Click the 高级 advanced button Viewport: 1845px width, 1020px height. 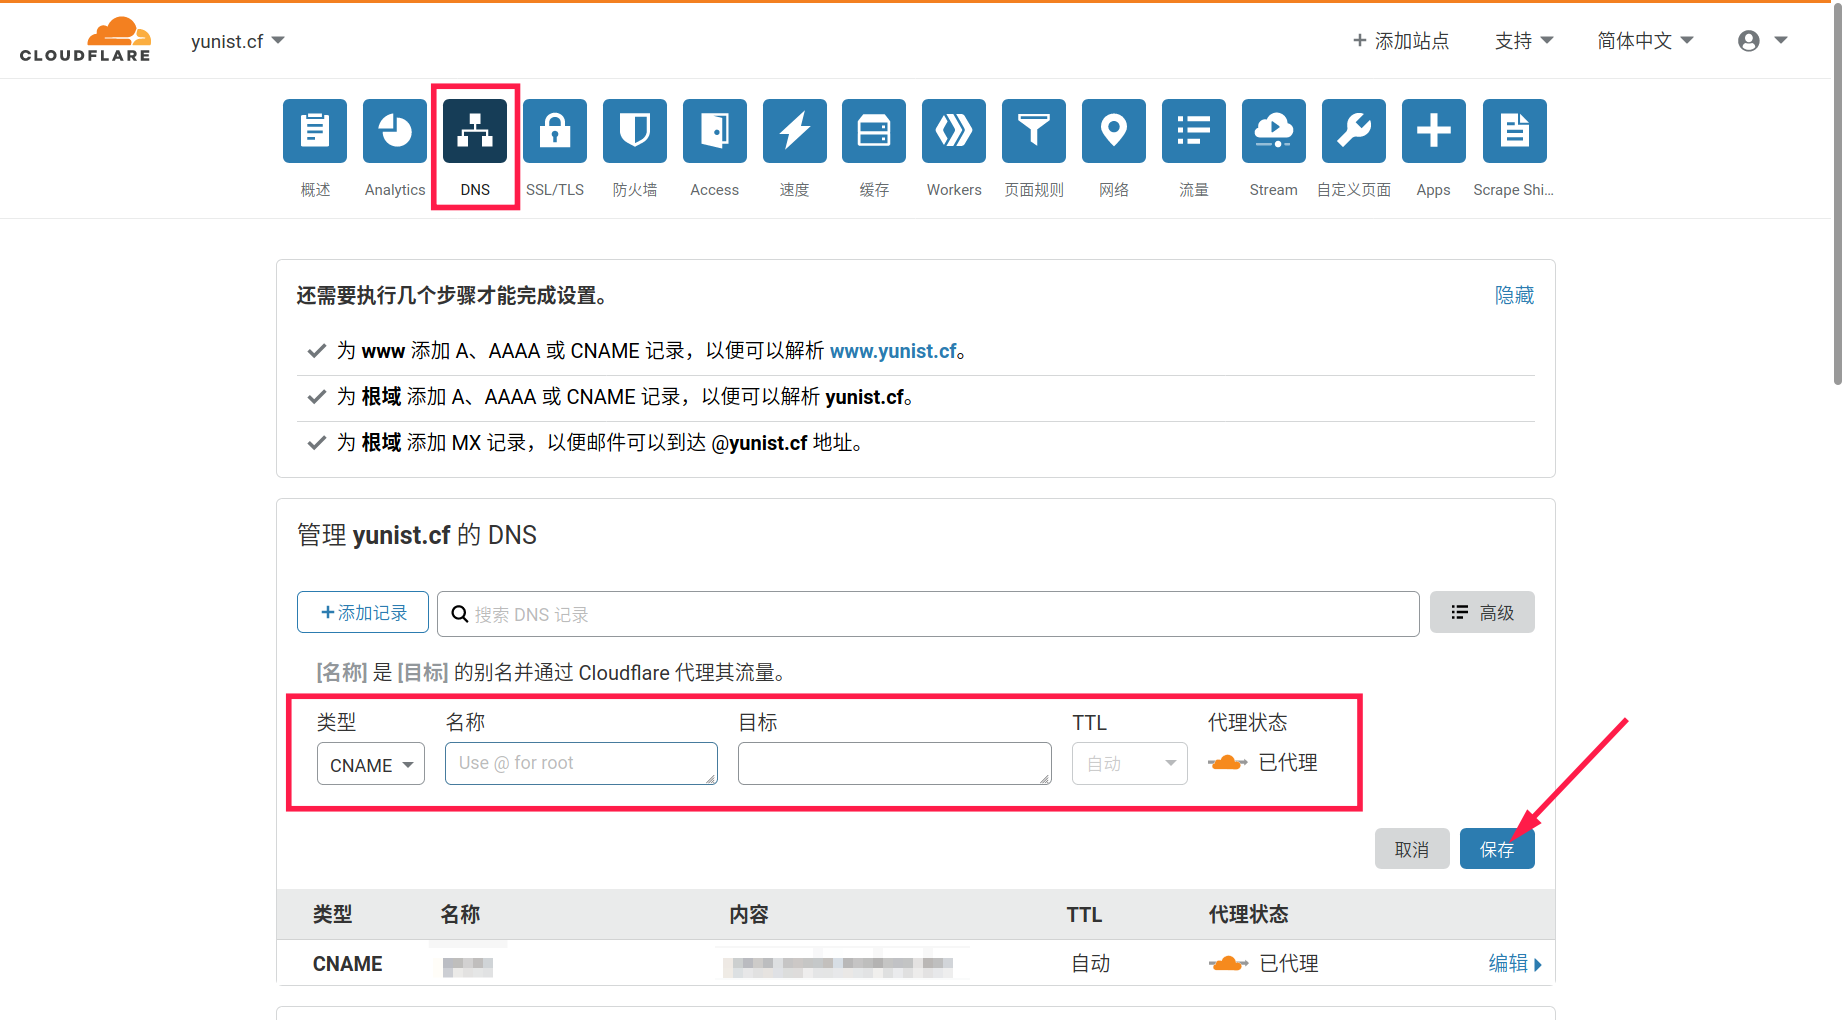click(x=1482, y=612)
